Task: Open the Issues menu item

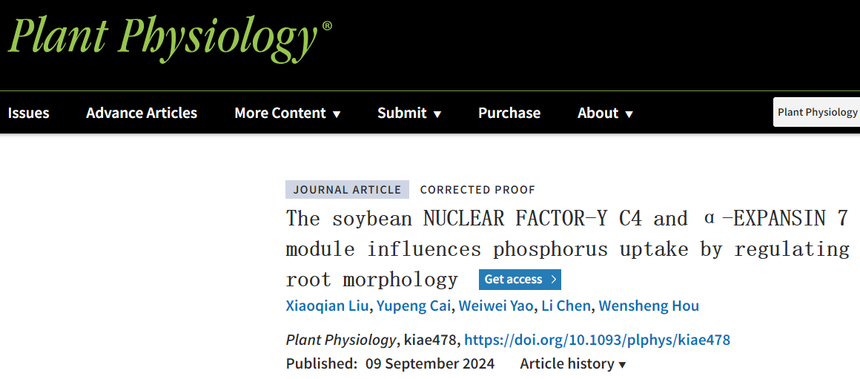Action: [x=29, y=113]
